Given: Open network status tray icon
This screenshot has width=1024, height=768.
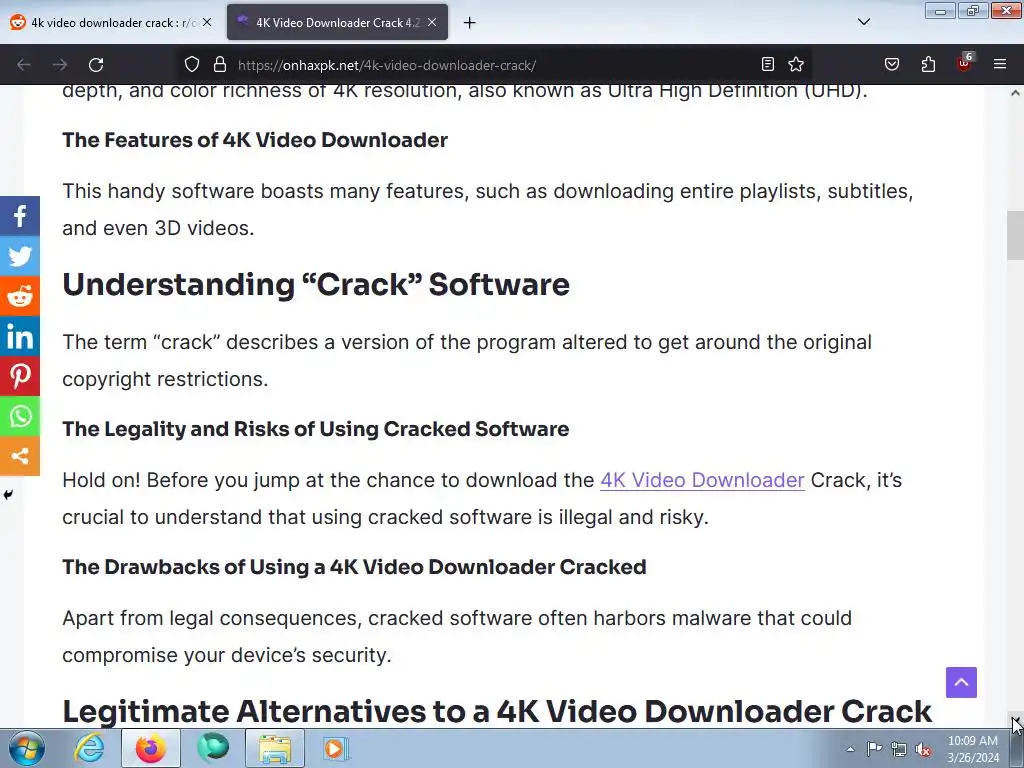Looking at the screenshot, I should (x=899, y=749).
